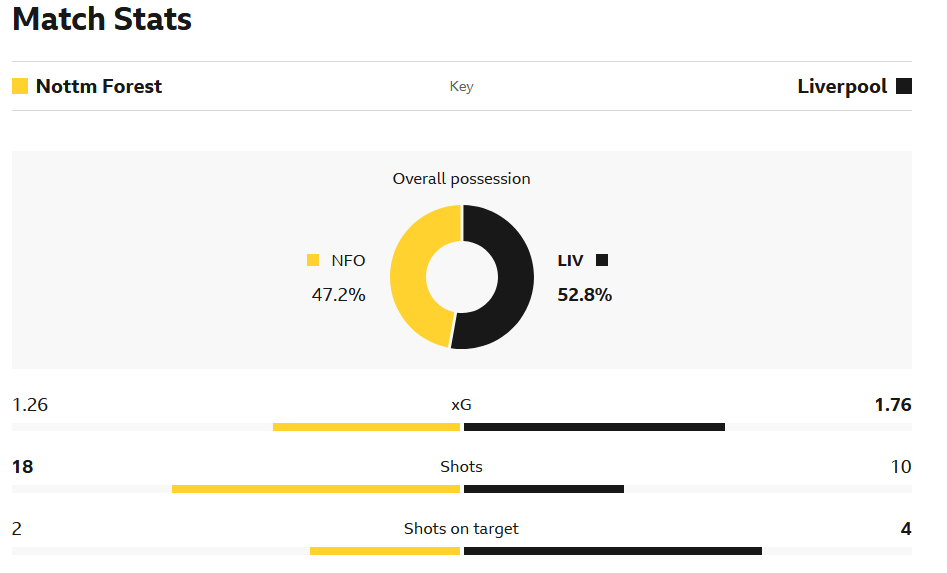
Task: Click the 52.8% possession value
Action: click(x=584, y=295)
